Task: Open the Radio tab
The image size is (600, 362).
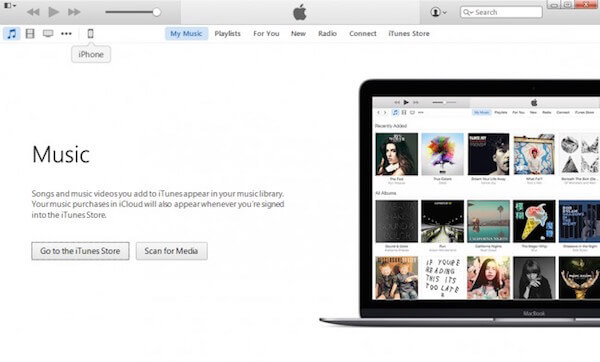Action: (x=328, y=34)
